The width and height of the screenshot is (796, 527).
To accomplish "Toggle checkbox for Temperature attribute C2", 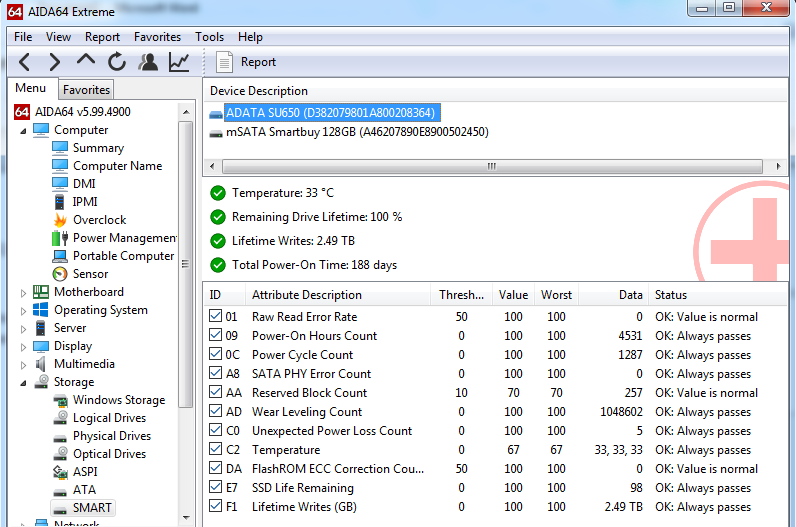I will (x=215, y=450).
